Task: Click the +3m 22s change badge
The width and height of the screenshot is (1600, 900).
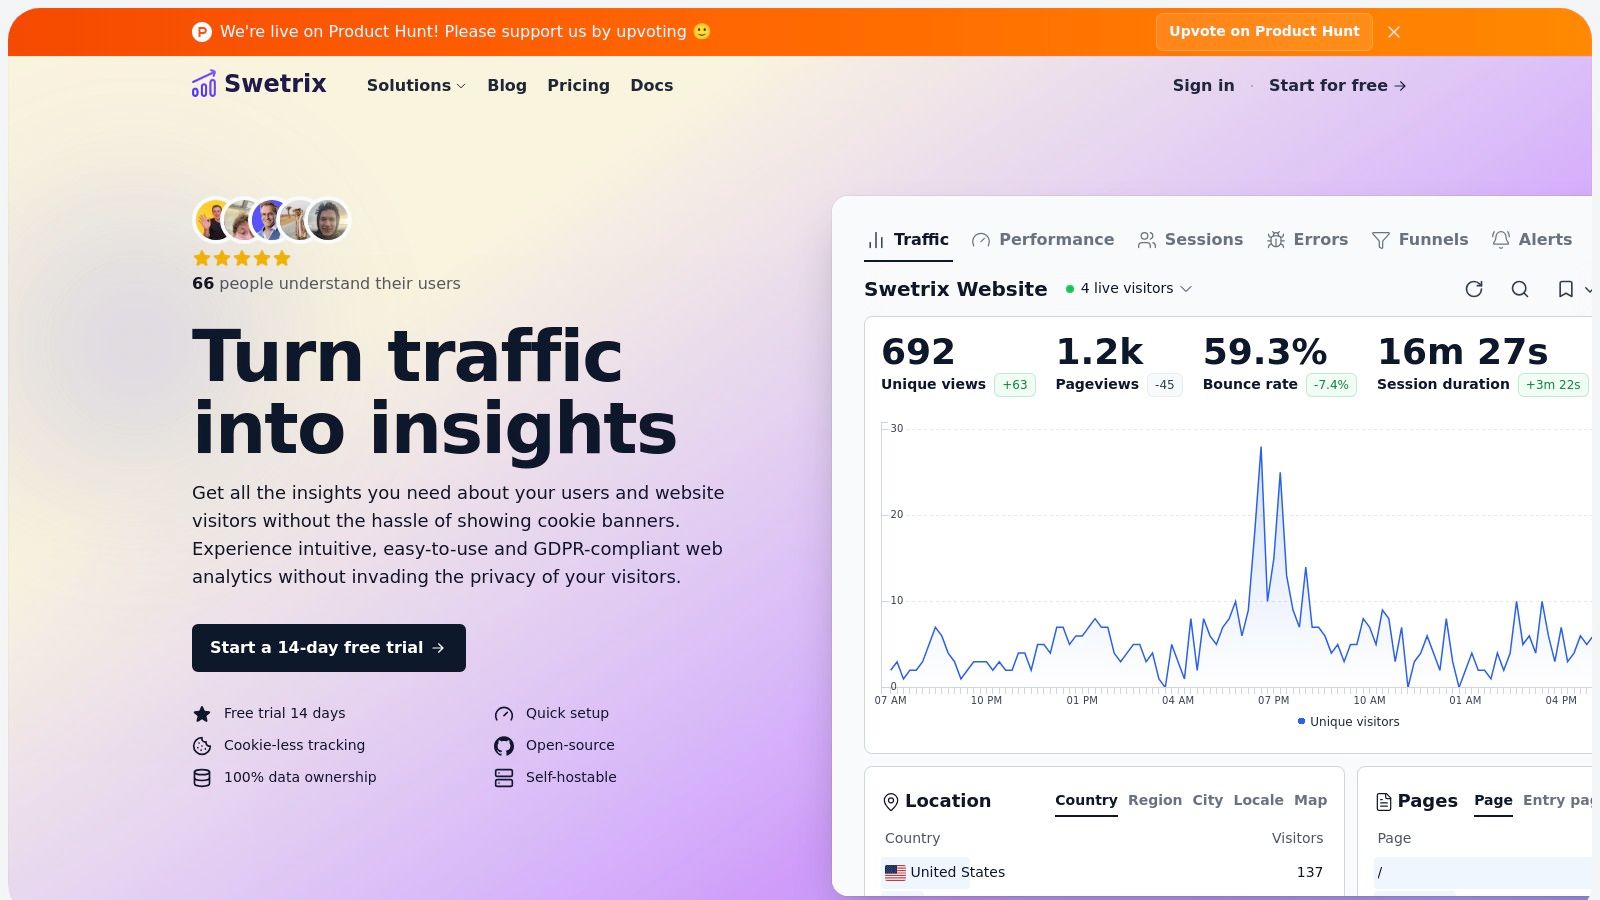Action: click(x=1553, y=385)
